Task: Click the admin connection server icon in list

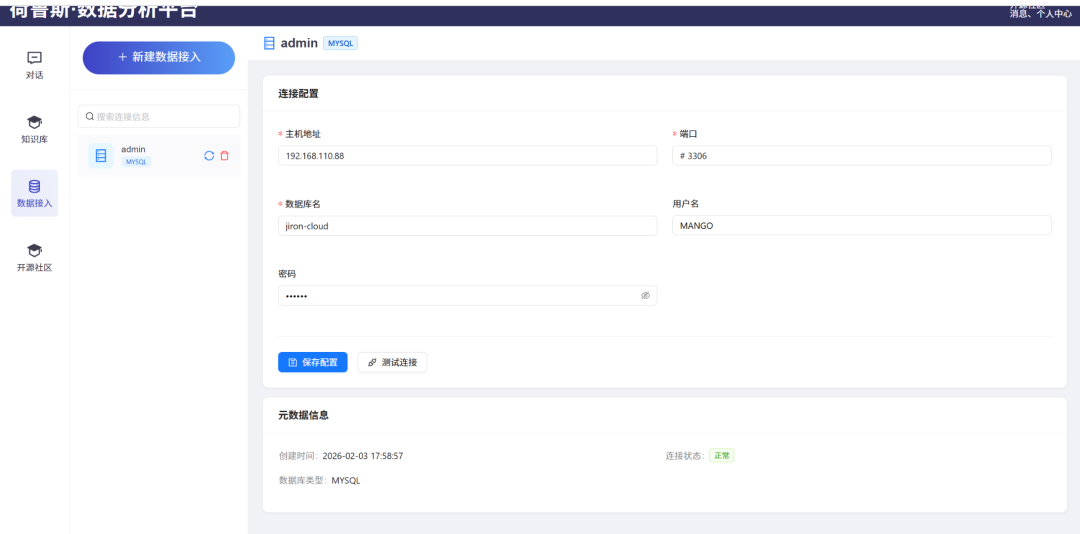Action: [101, 156]
